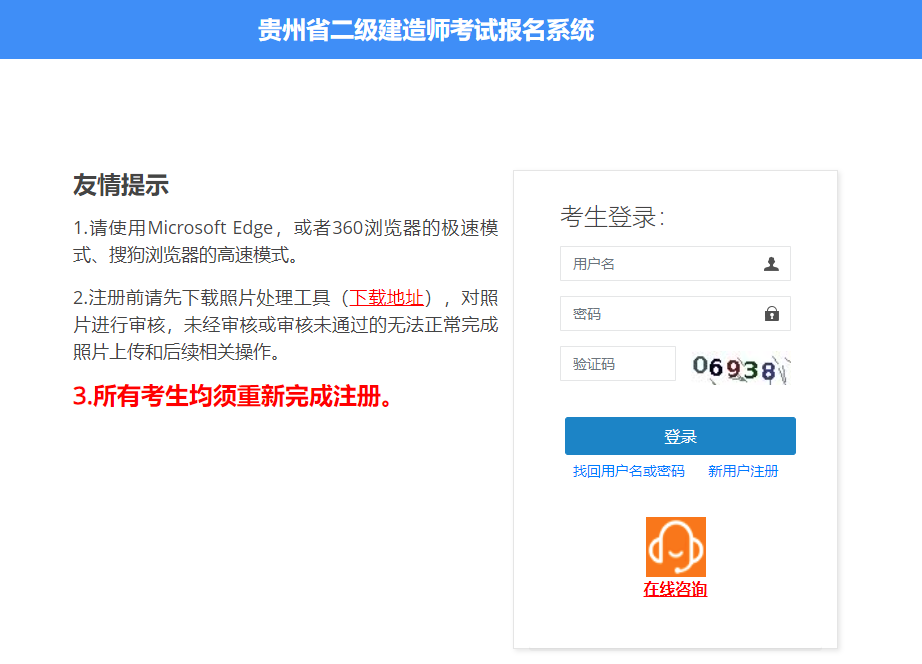Image resolution: width=922 pixels, height=664 pixels.
Task: Click the 用户名 input field
Action: coord(675,263)
